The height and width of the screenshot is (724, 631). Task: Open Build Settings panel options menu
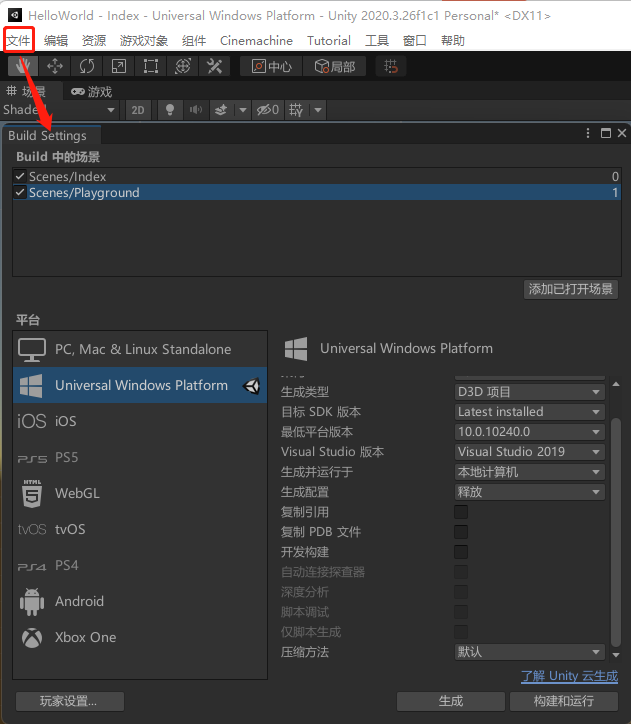click(x=588, y=133)
